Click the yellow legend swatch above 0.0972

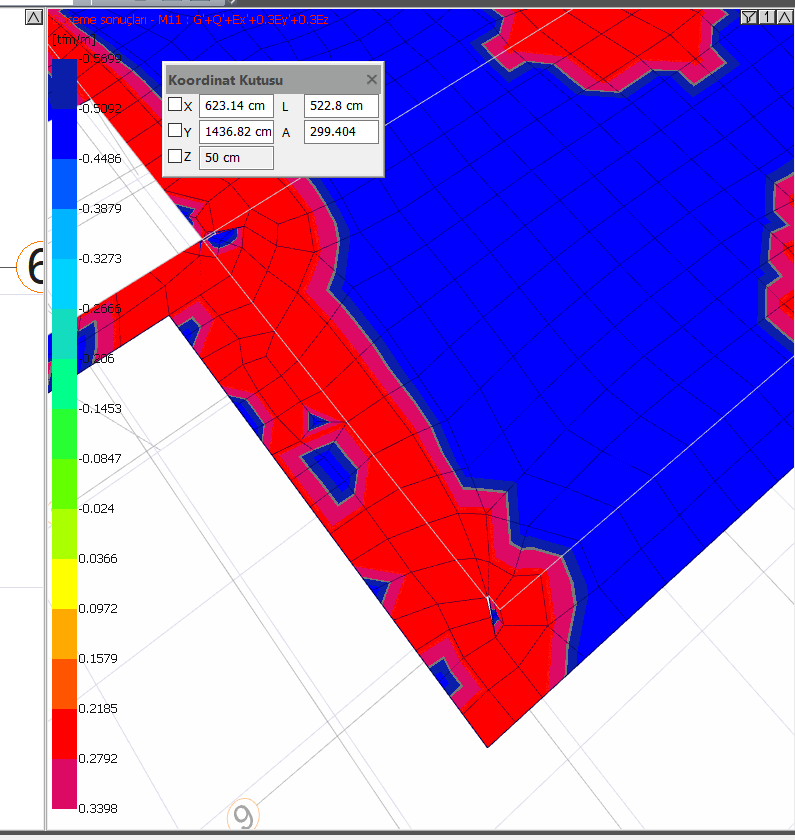64,583
